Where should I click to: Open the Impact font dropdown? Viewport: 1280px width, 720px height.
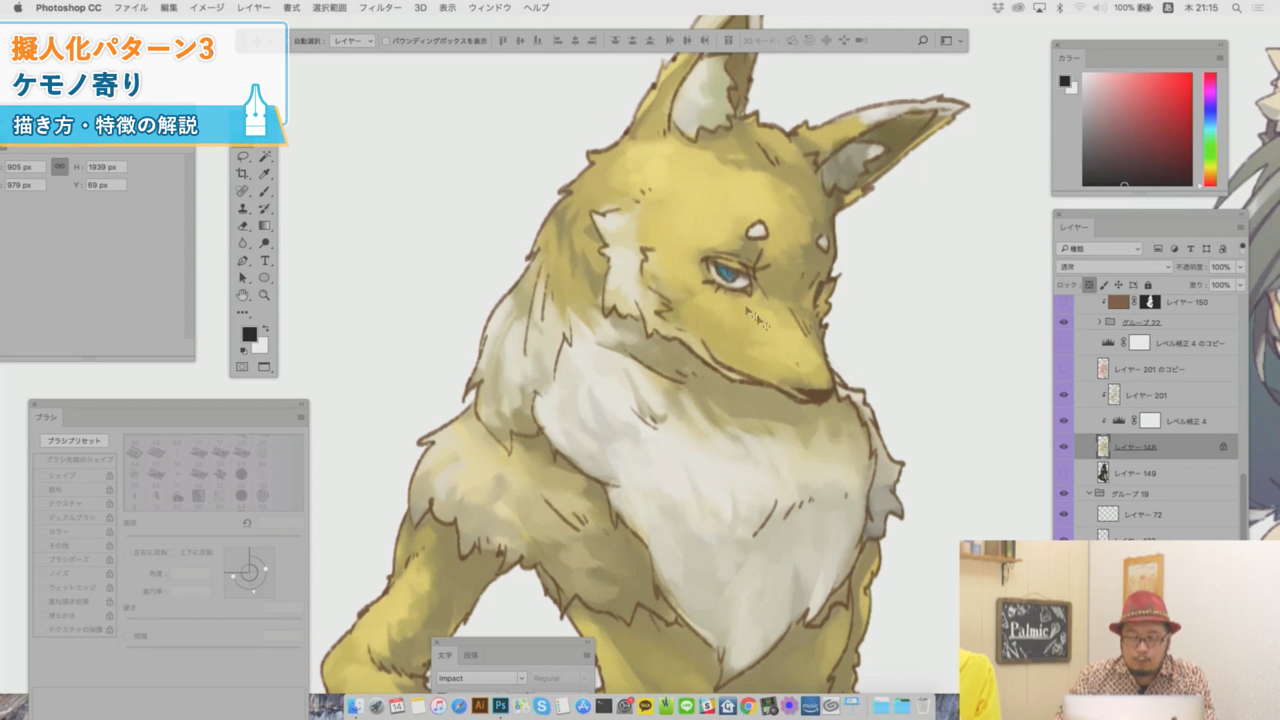tap(480, 678)
